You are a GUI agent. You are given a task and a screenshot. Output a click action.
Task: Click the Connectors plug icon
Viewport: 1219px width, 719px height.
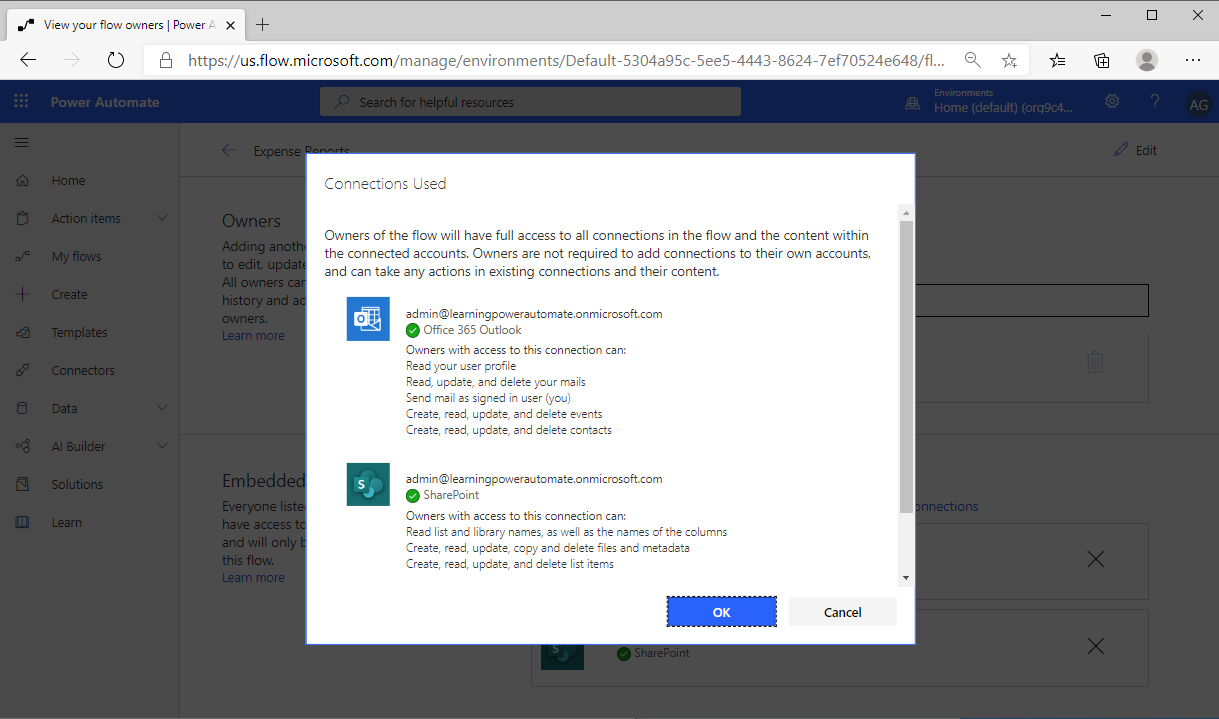tap(22, 371)
